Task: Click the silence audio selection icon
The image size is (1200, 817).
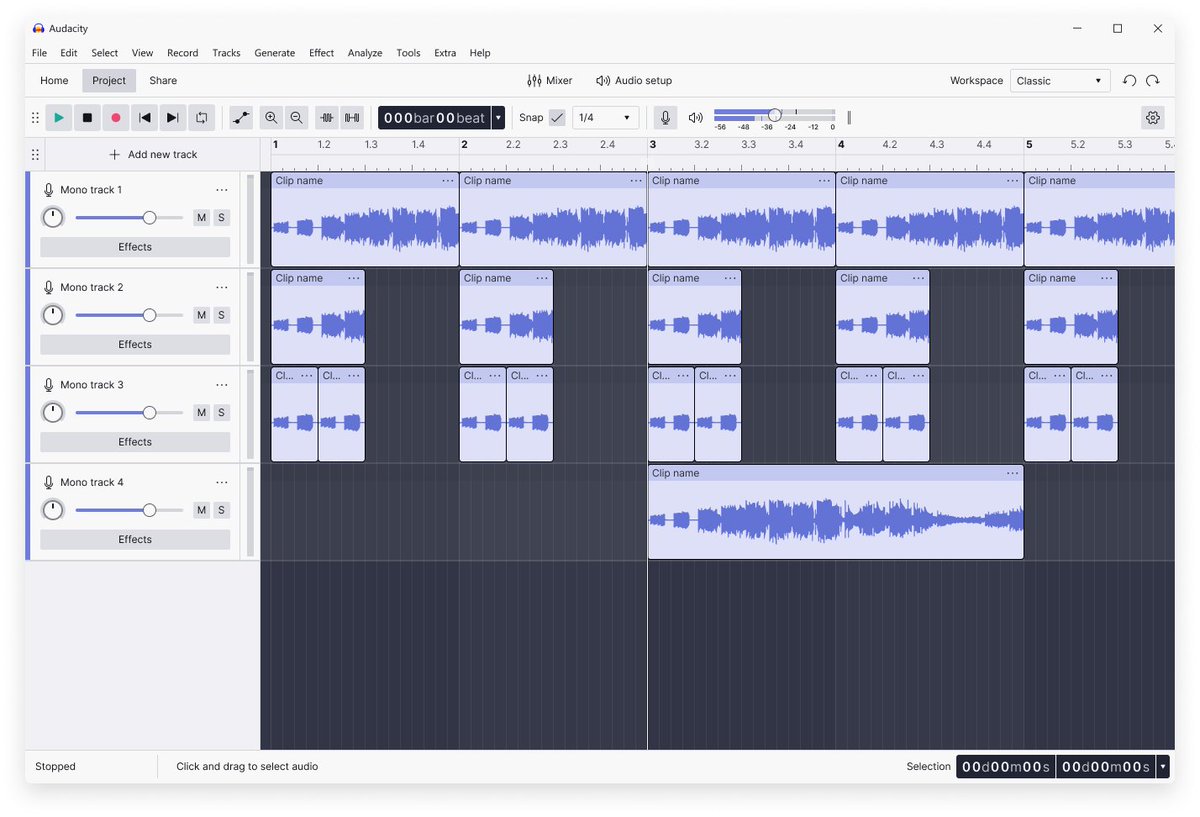Action: point(352,118)
